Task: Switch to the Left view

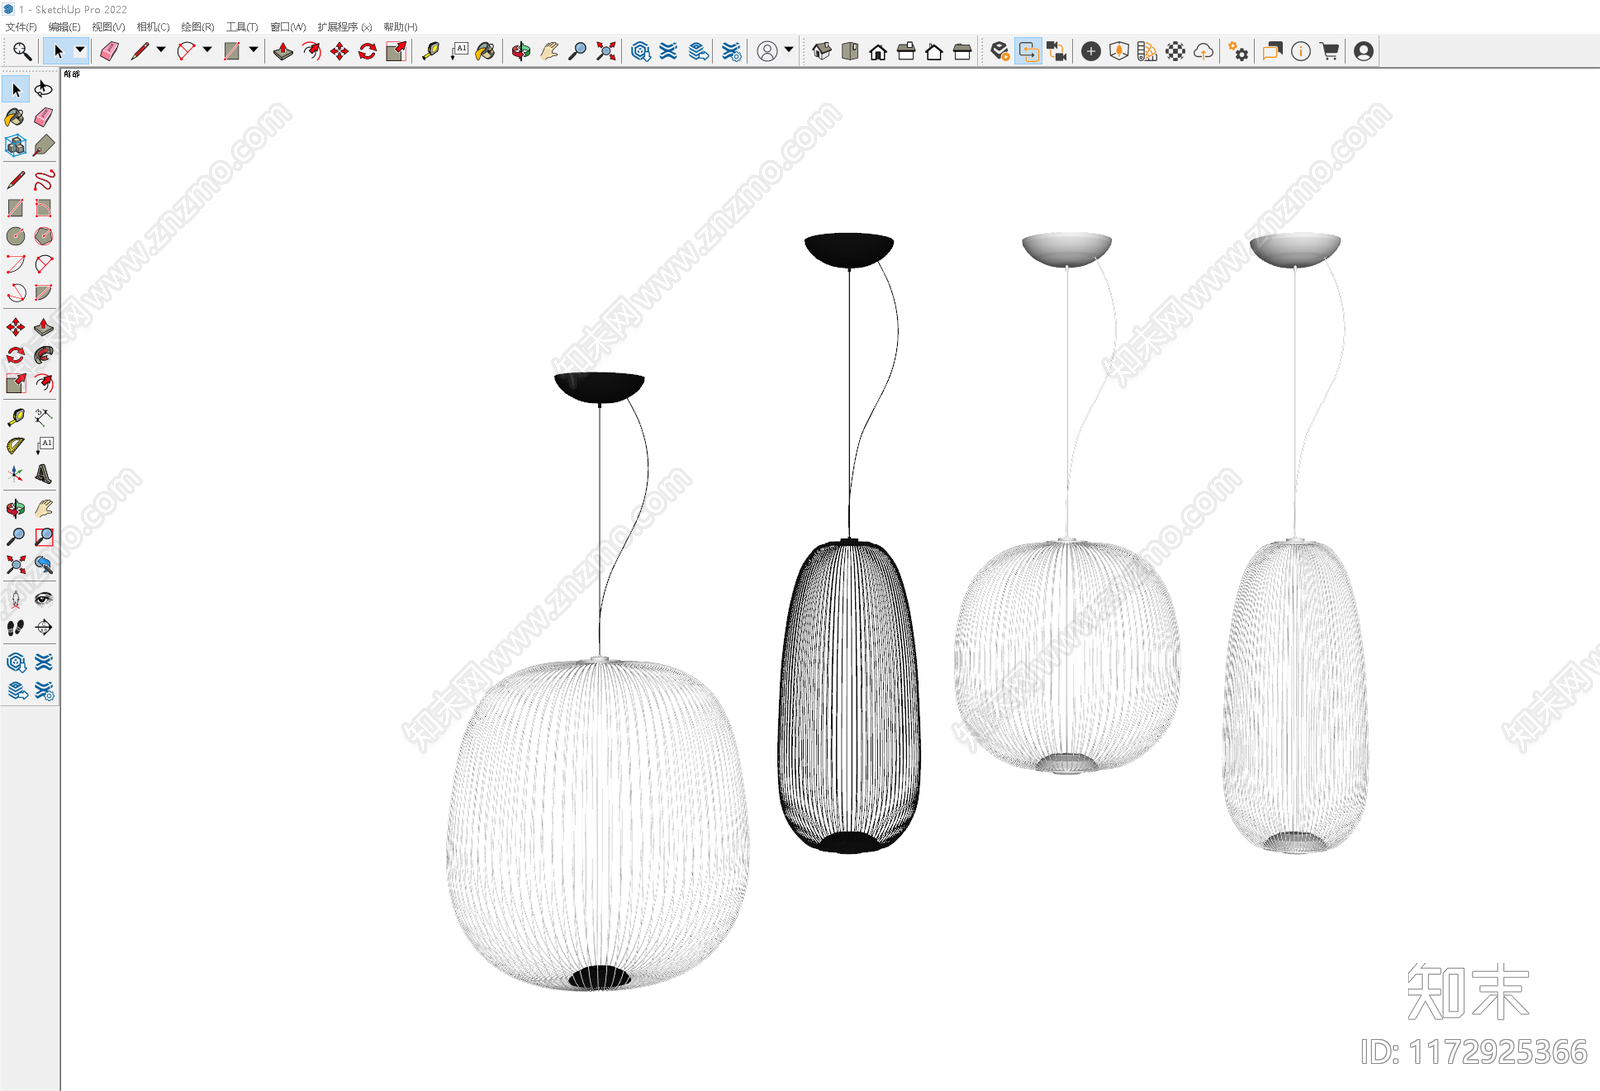Action: click(x=962, y=51)
